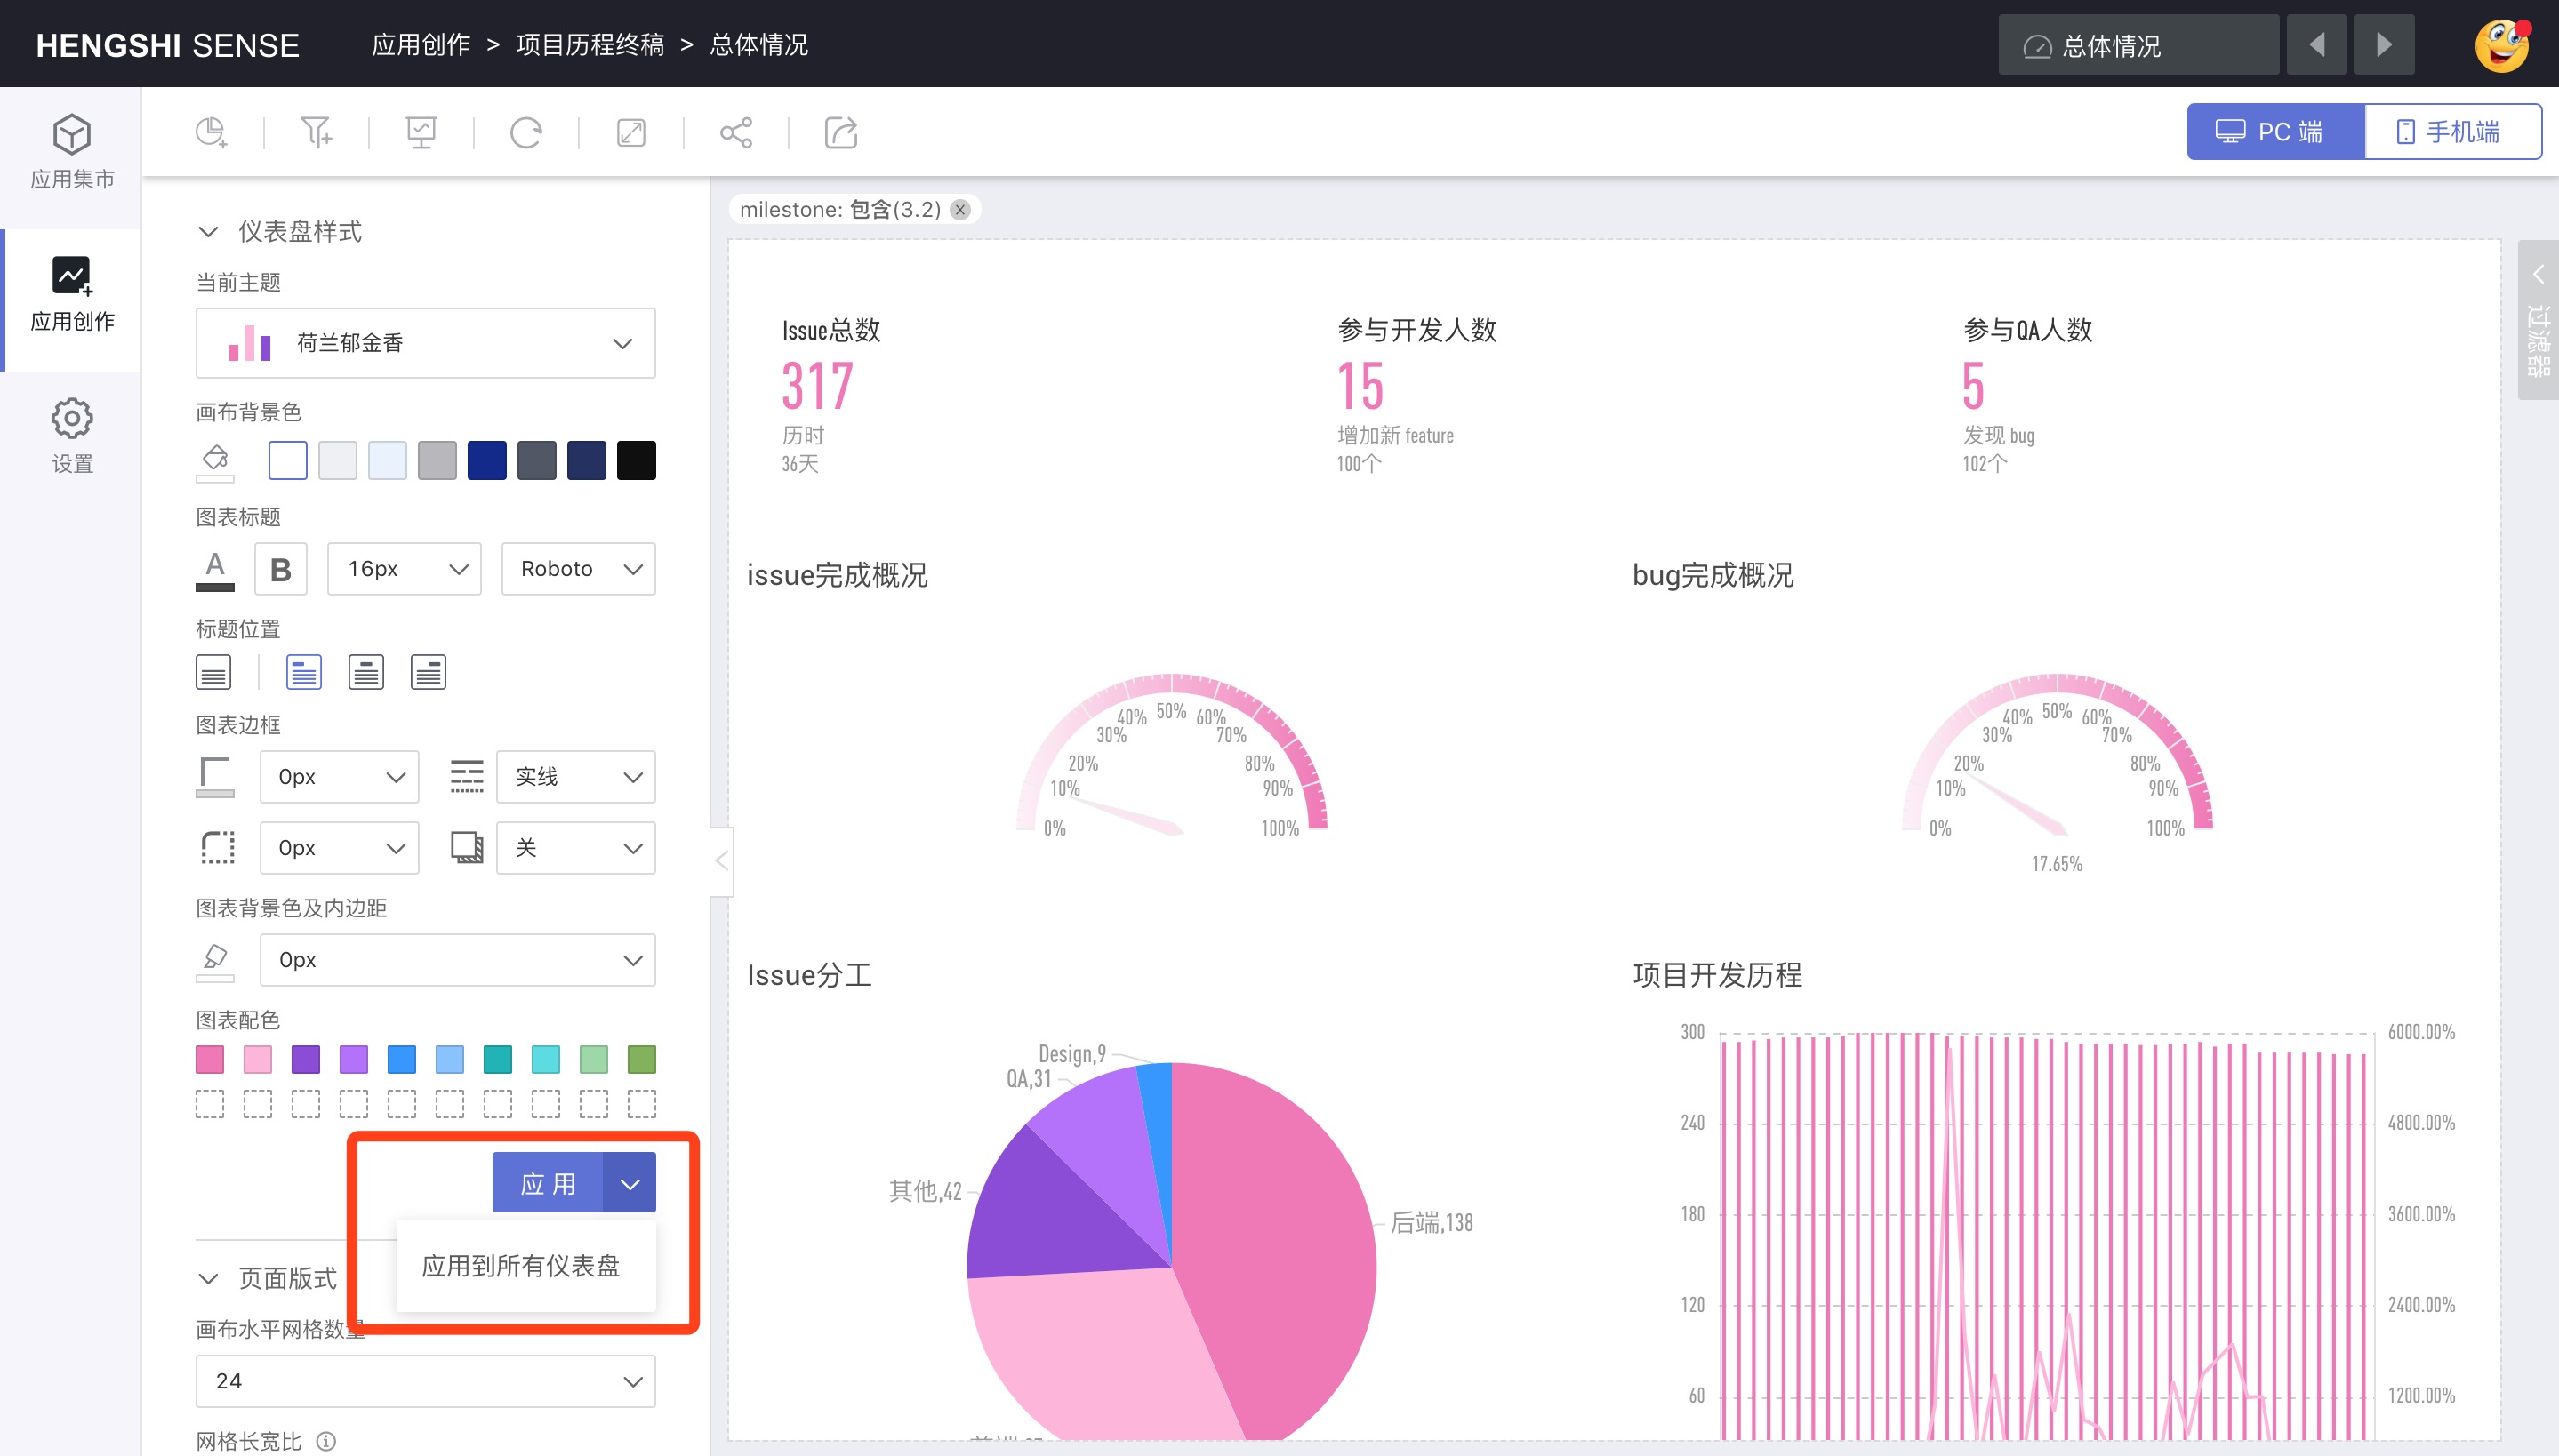This screenshot has width=2559, height=1456.
Task: Select title position option with full-width lines icon
Action: 213,672
